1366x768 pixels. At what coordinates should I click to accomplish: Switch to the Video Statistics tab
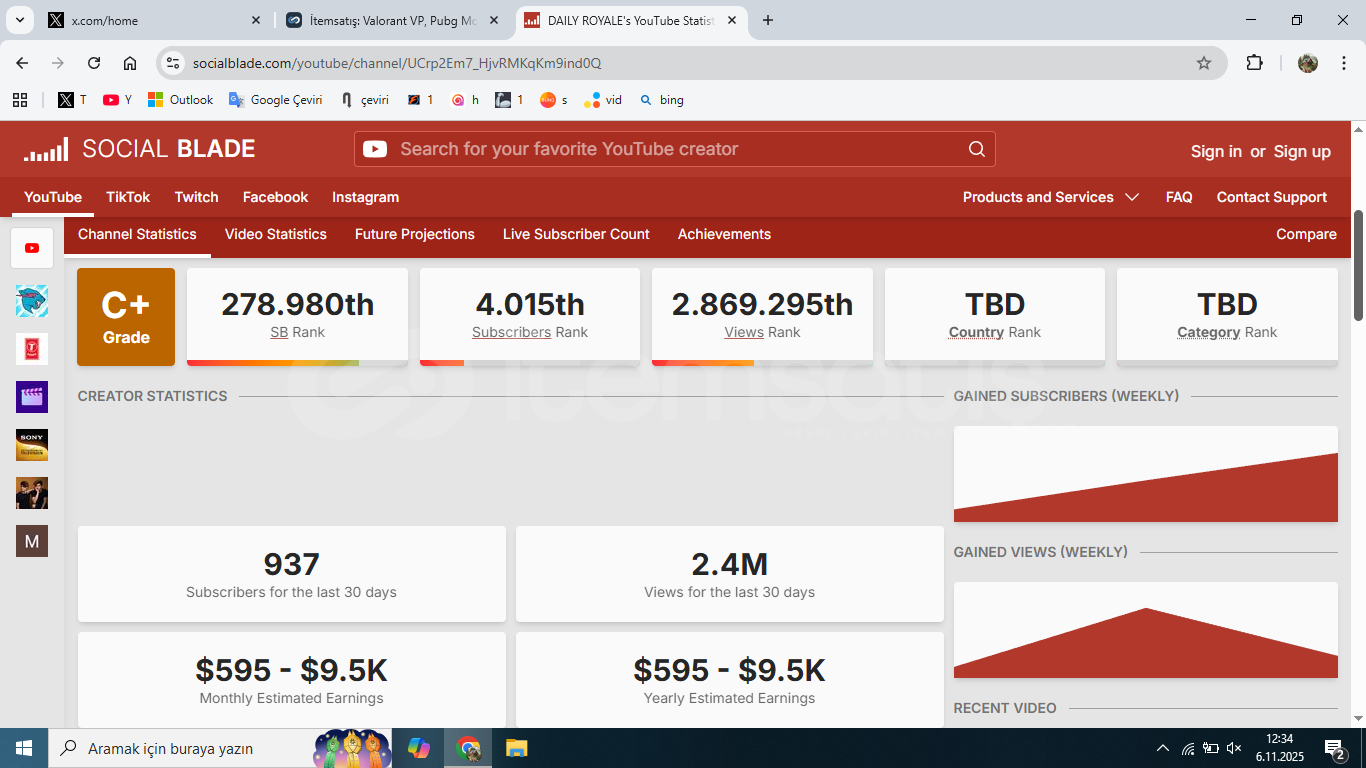tap(276, 234)
